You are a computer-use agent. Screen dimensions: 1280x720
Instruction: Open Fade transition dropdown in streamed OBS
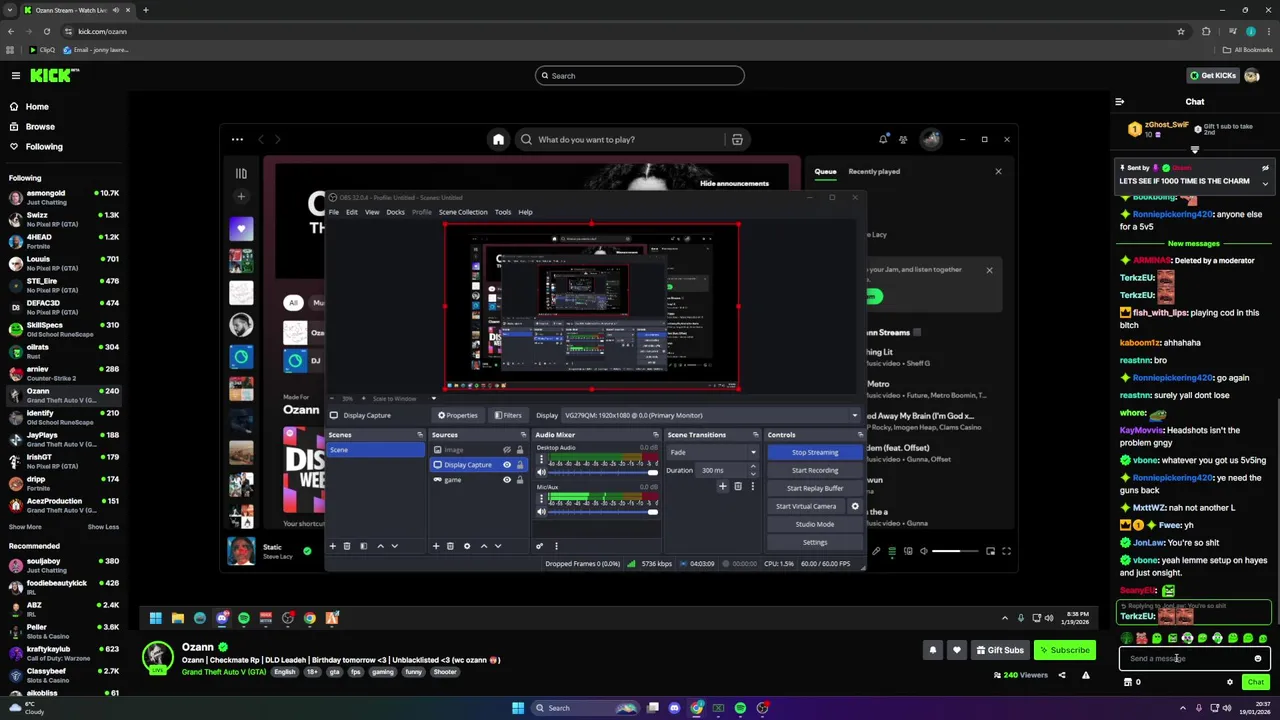click(x=713, y=453)
